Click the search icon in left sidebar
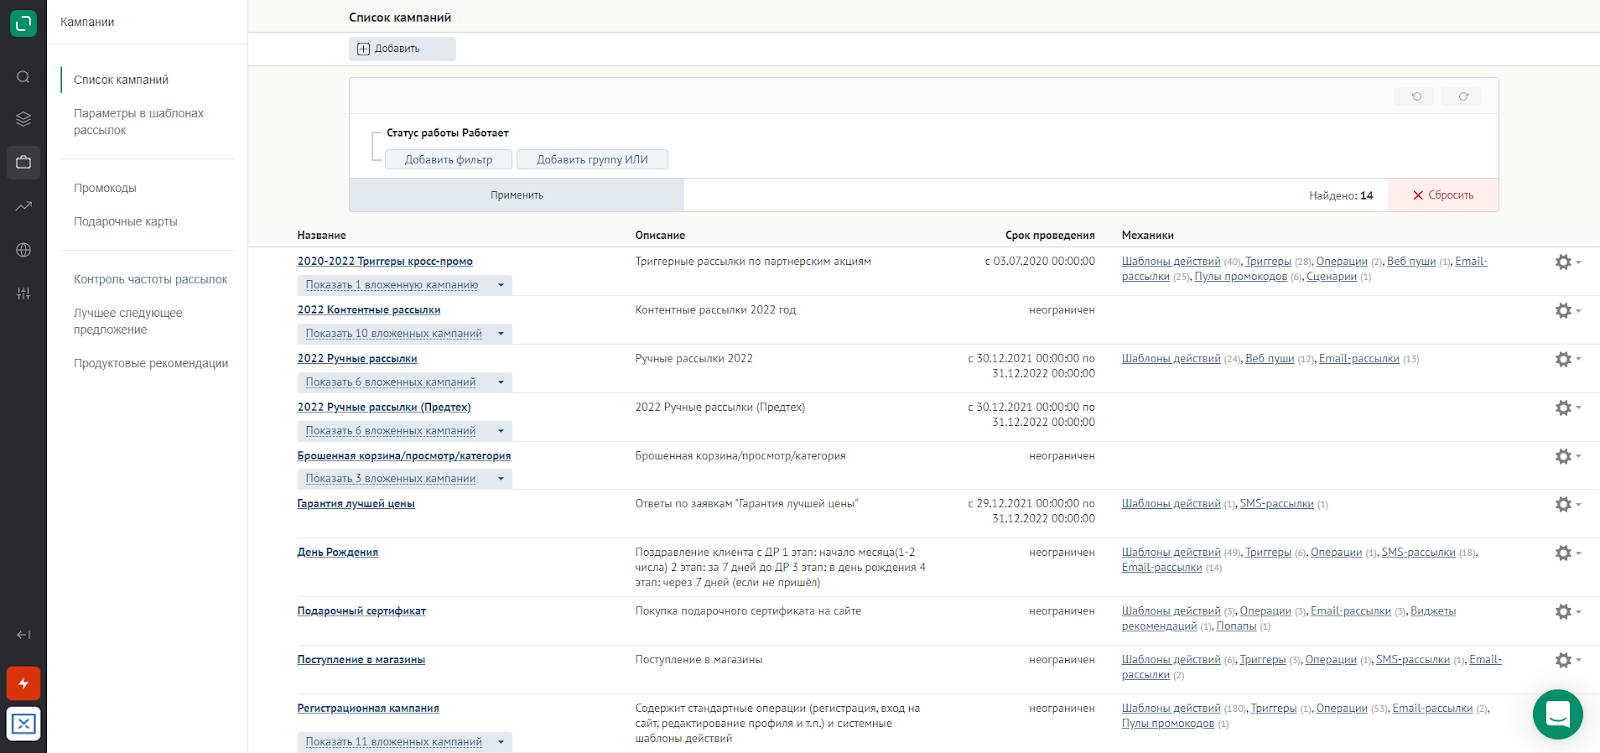 [x=23, y=77]
